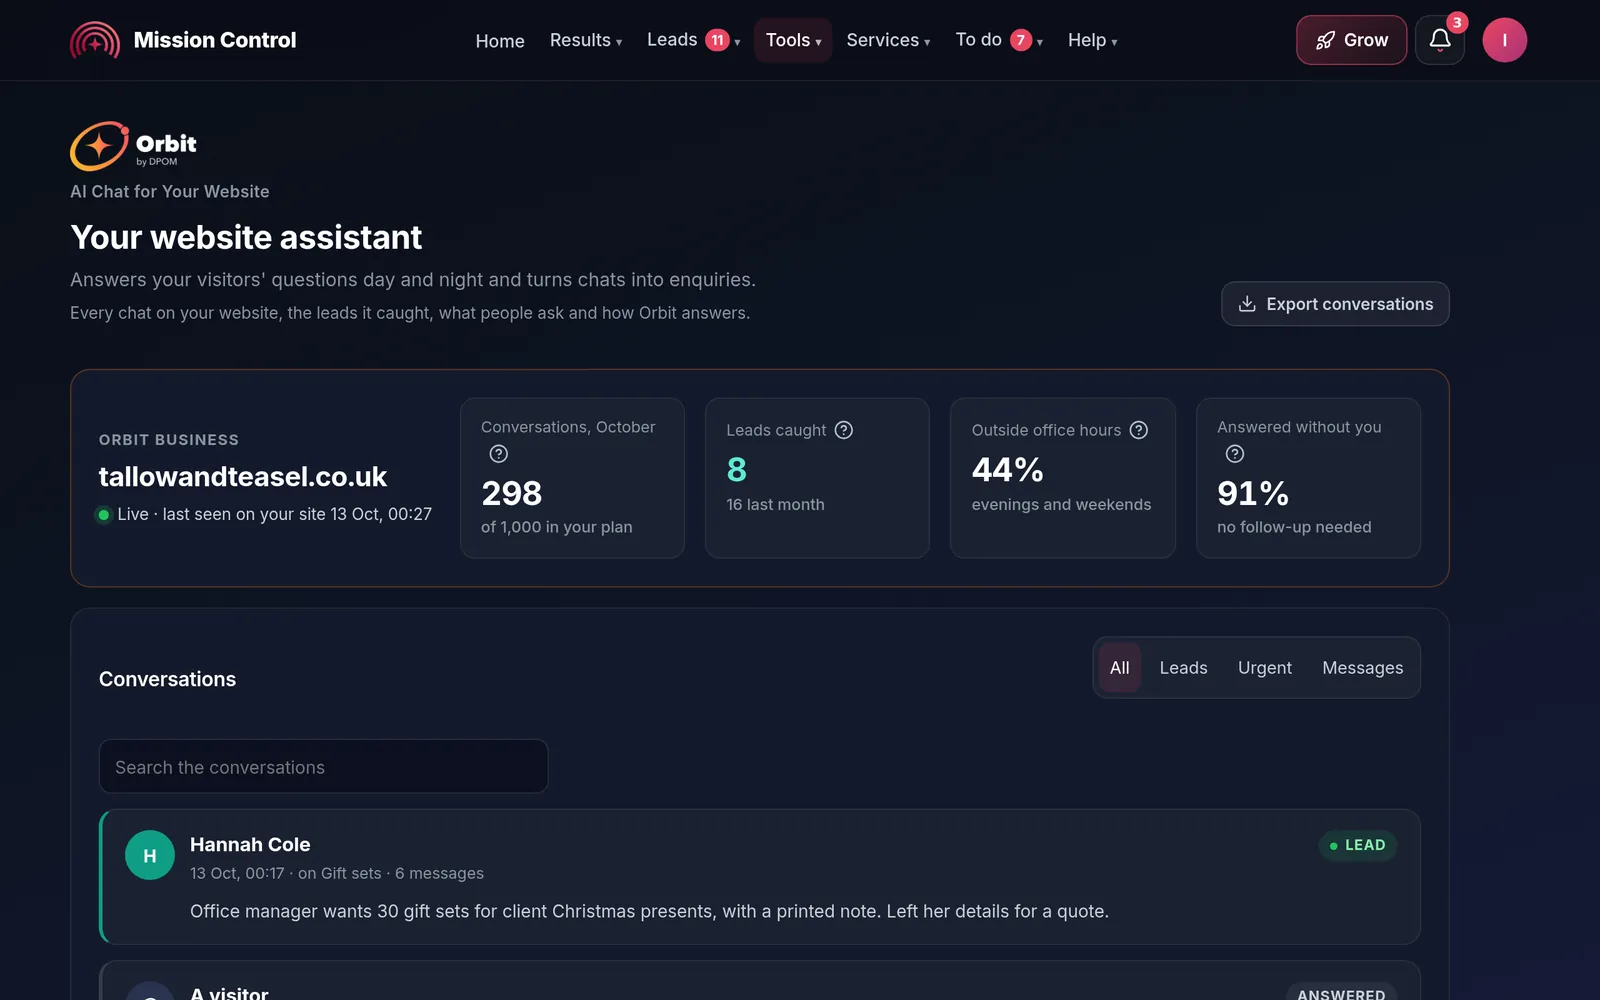
Task: Click the red 7 badge on To do
Action: [1020, 40]
